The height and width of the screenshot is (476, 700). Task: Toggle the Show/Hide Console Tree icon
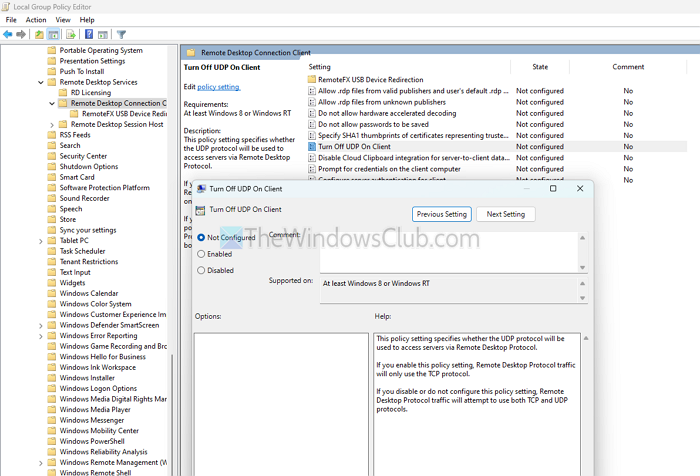[53, 34]
